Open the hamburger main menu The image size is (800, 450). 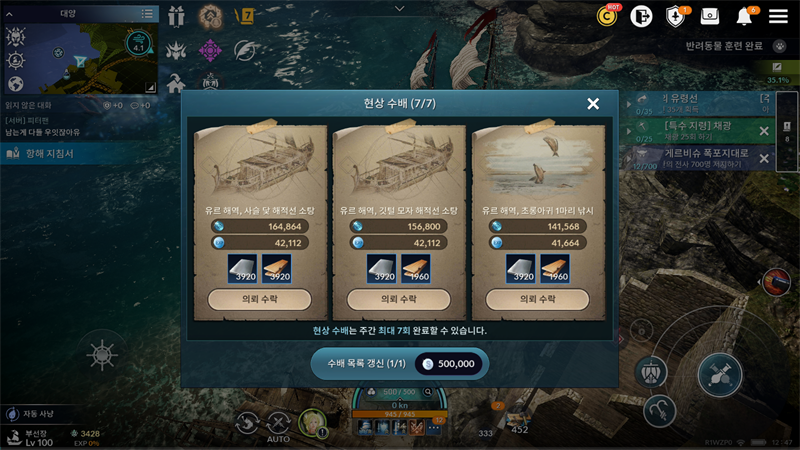[x=778, y=16]
